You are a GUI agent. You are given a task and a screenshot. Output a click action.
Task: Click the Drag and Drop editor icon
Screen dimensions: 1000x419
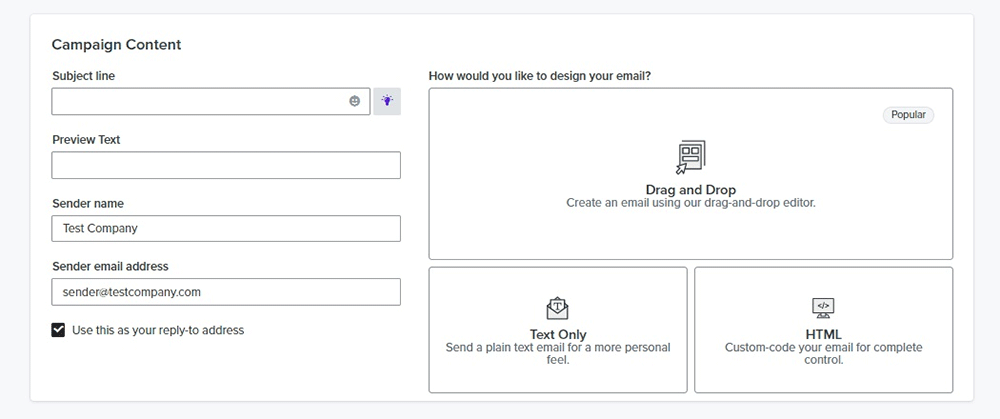click(x=690, y=157)
